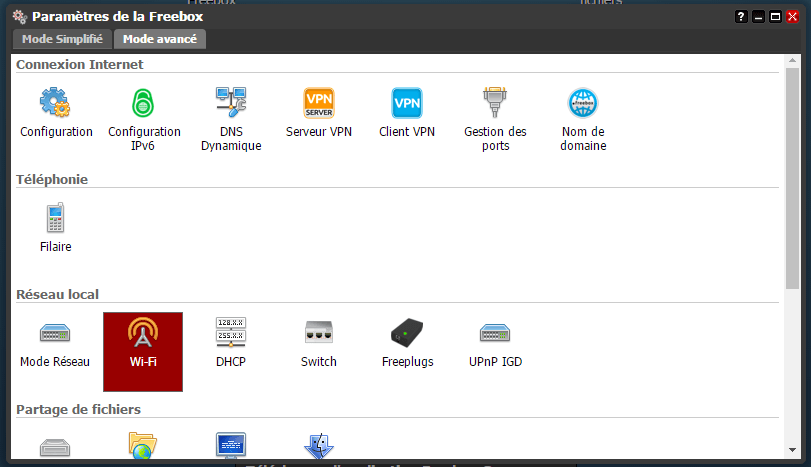Image resolution: width=811 pixels, height=467 pixels.
Task: Click the scrollbar down arrow
Action: pyautogui.click(x=792, y=450)
